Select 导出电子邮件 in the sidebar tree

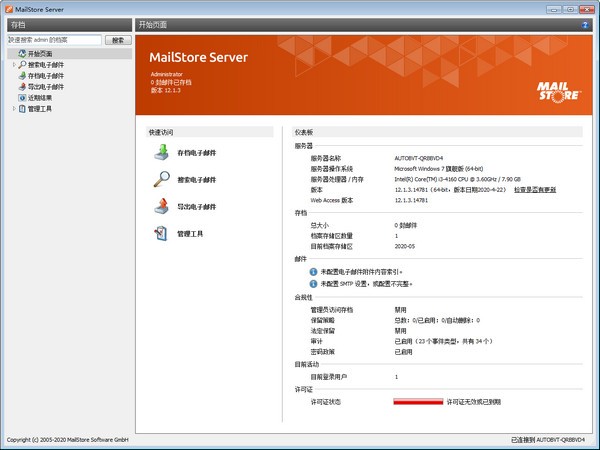click(x=45, y=87)
